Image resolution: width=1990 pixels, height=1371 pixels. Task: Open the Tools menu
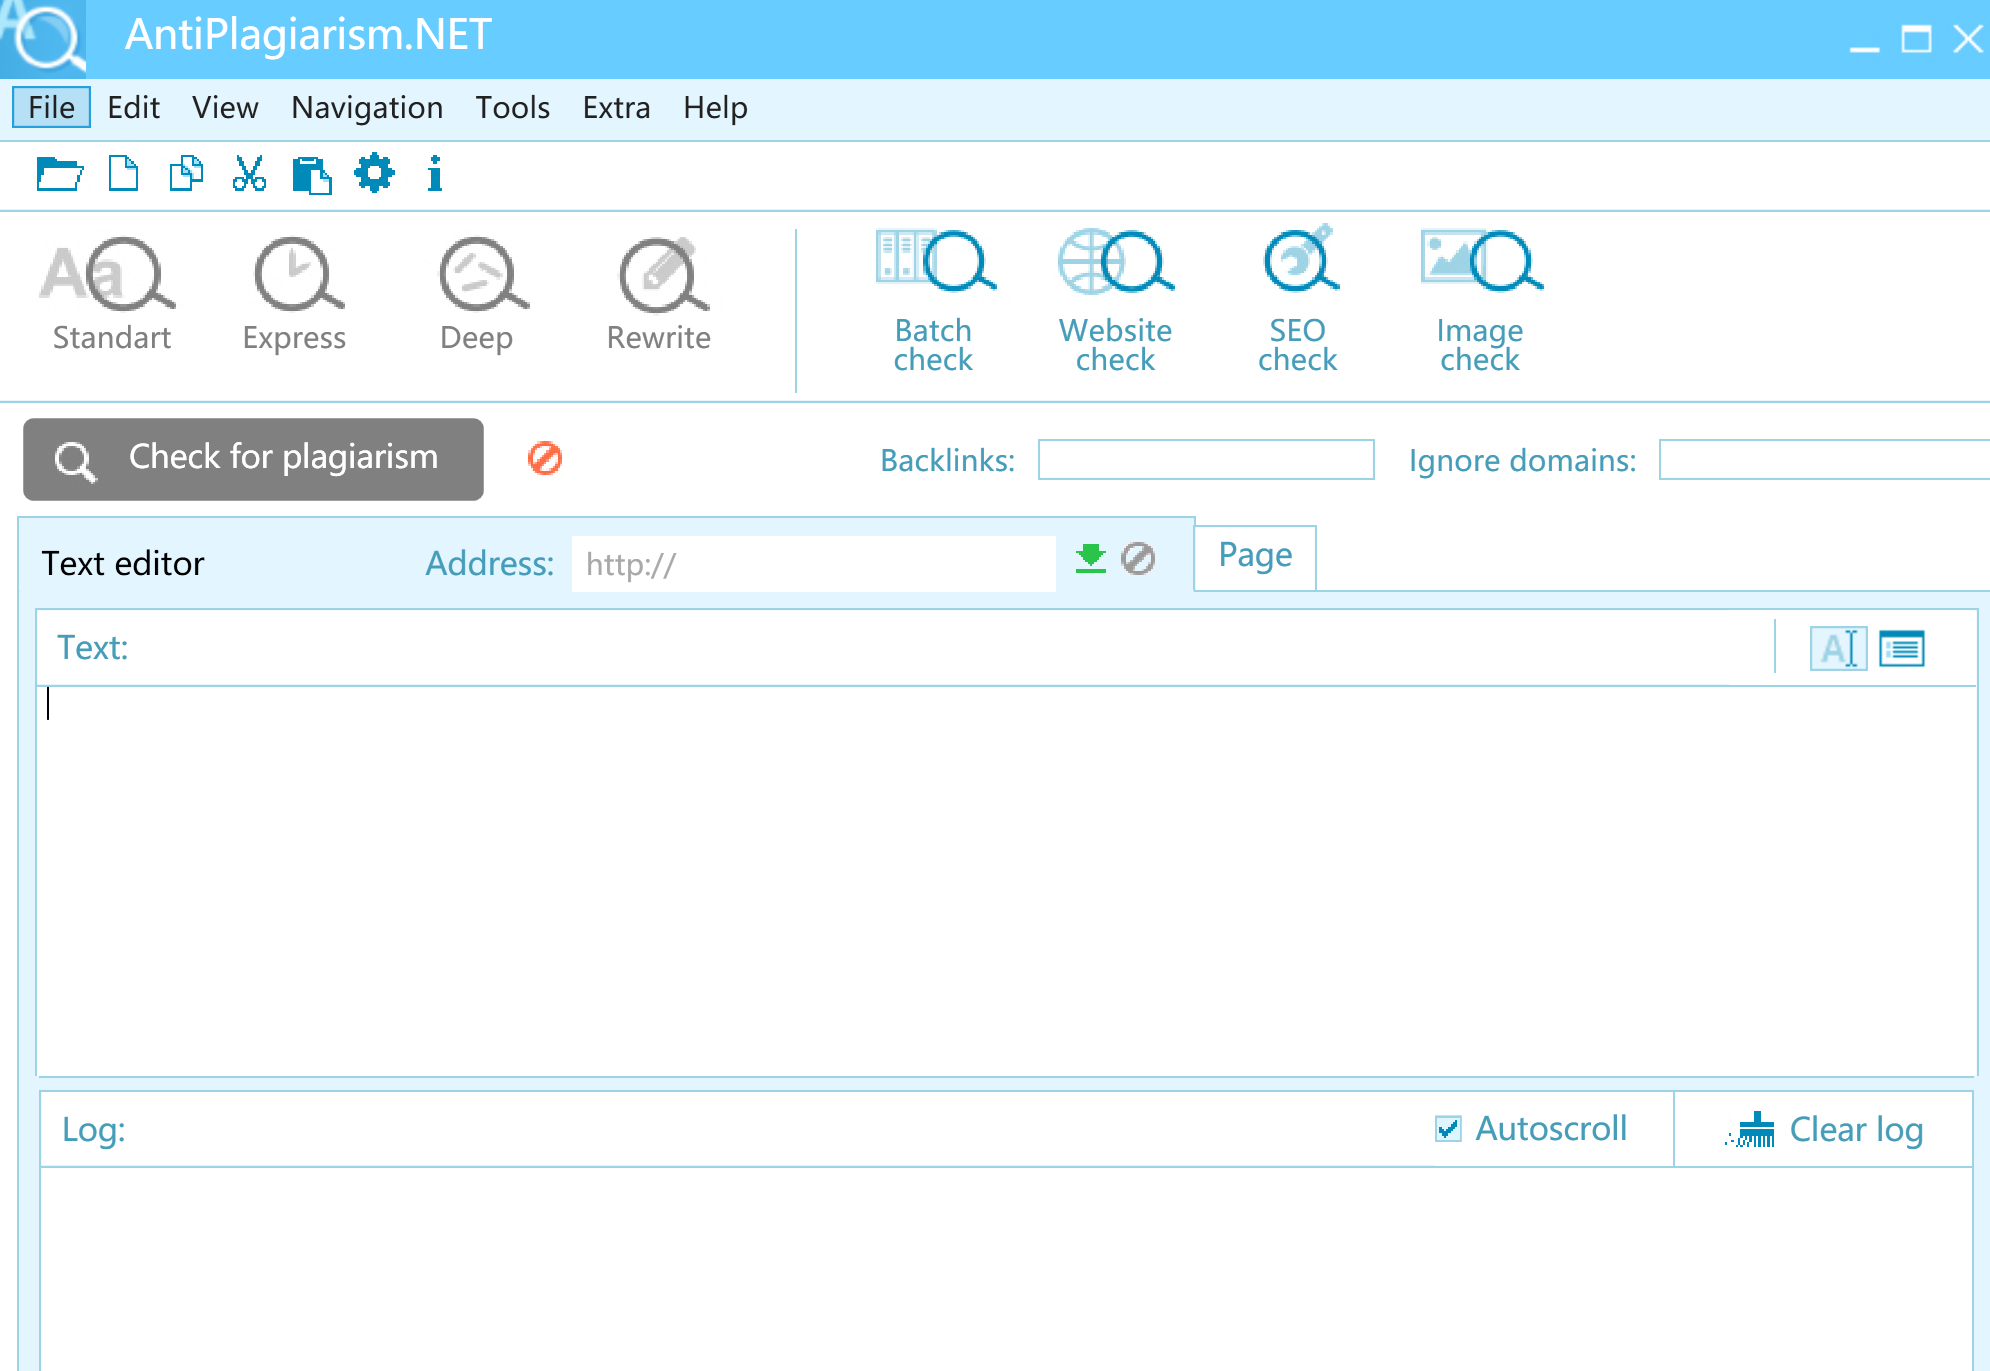click(513, 107)
